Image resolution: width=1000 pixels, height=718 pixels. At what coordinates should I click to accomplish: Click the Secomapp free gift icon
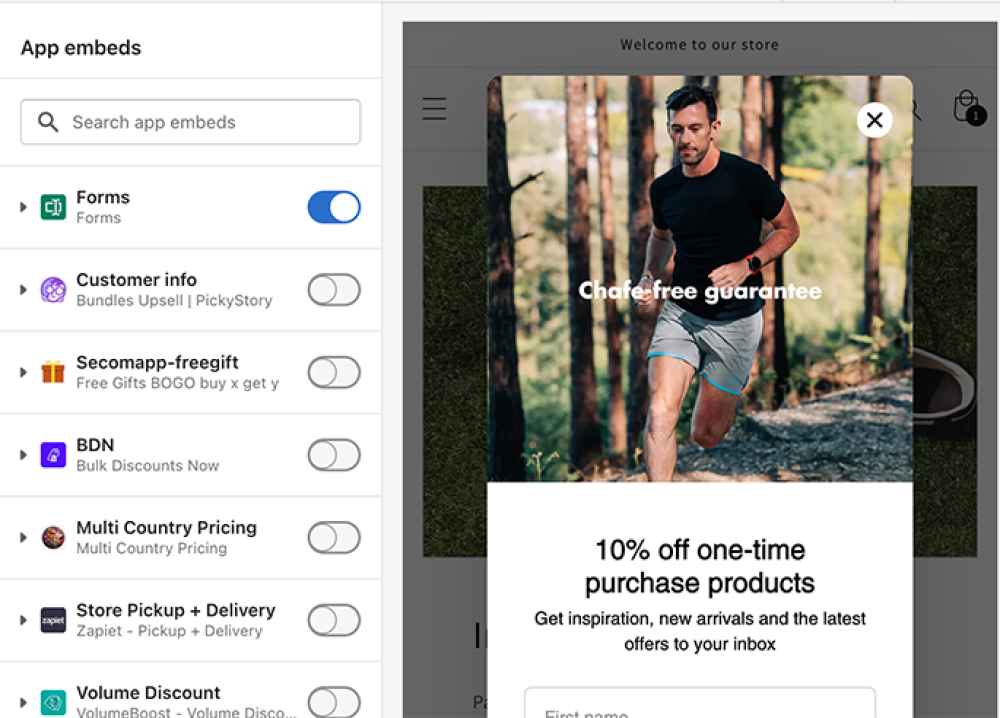click(x=53, y=372)
